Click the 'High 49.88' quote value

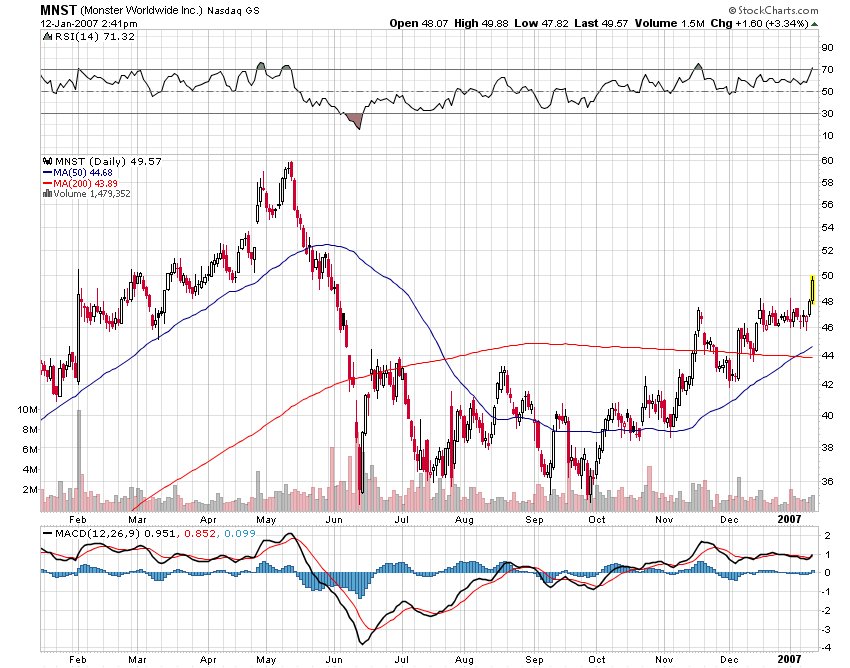[x=481, y=23]
